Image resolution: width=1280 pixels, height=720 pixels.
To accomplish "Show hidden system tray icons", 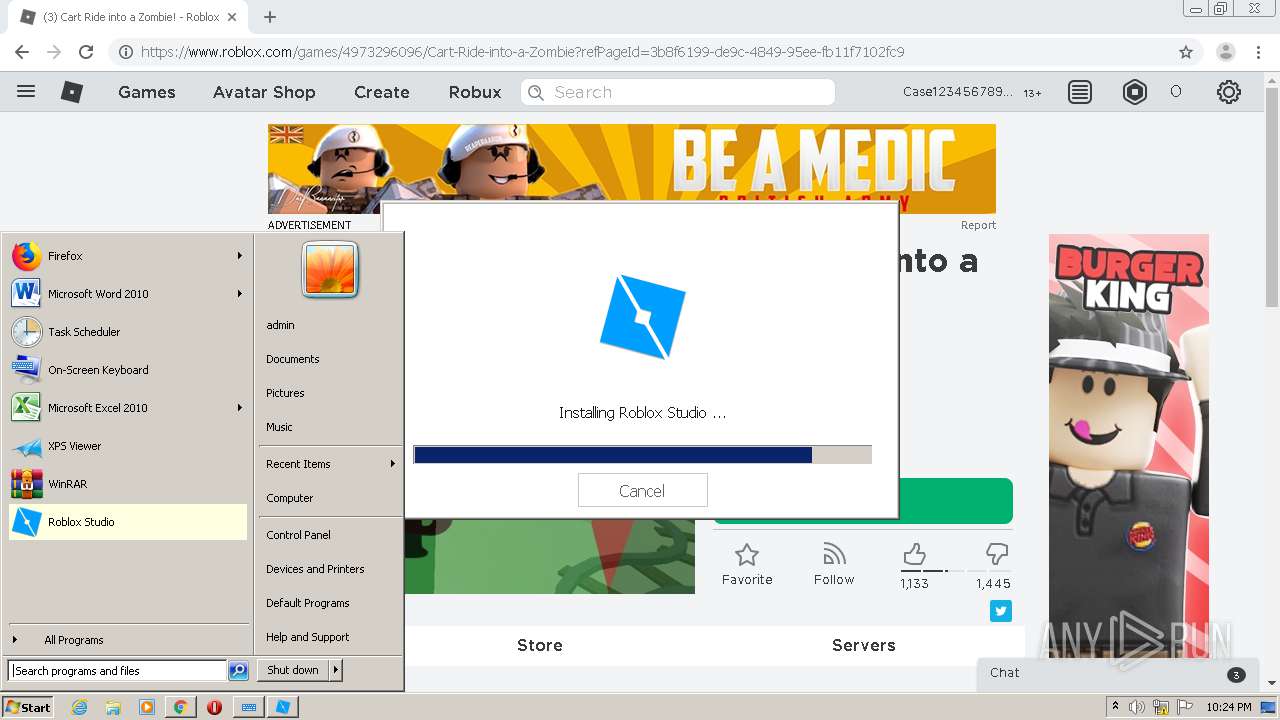I will pyautogui.click(x=1115, y=707).
